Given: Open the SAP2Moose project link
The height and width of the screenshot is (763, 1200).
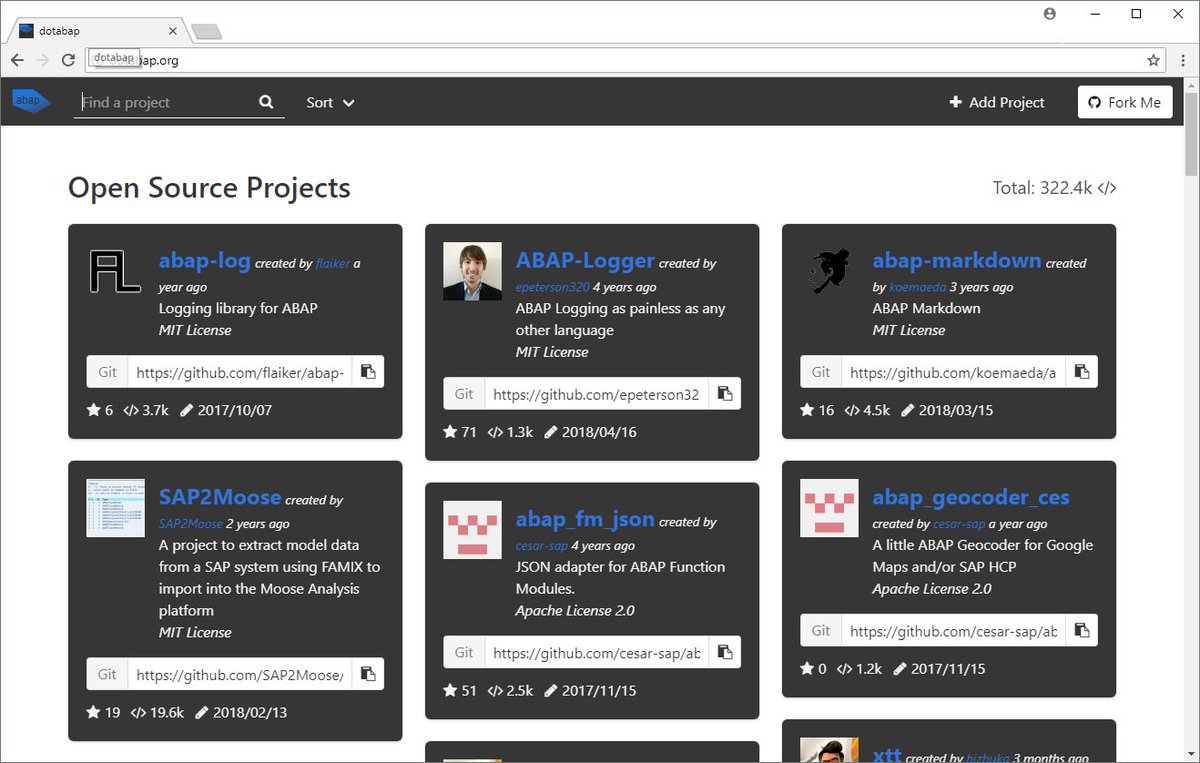Looking at the screenshot, I should pos(220,497).
